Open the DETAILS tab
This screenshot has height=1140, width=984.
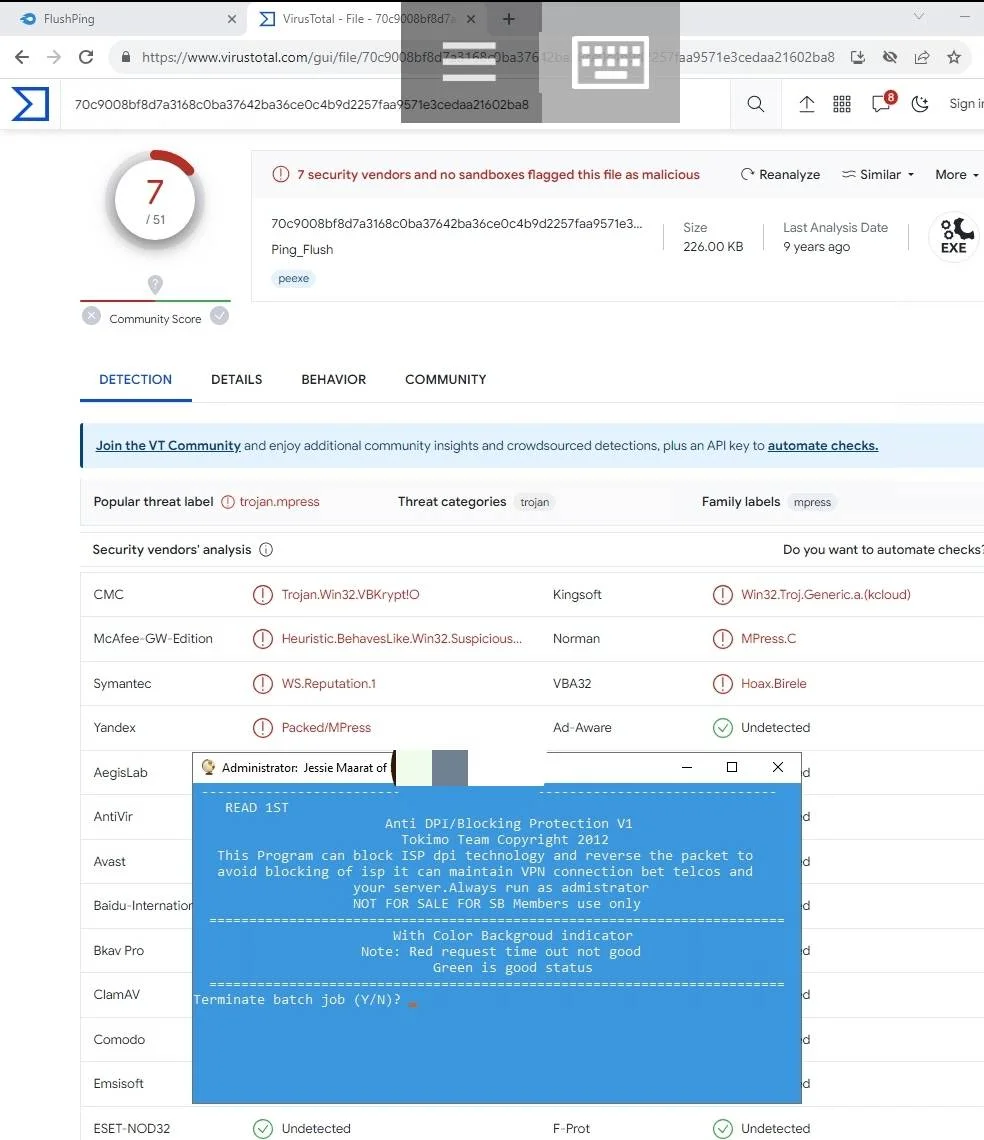[x=236, y=380]
